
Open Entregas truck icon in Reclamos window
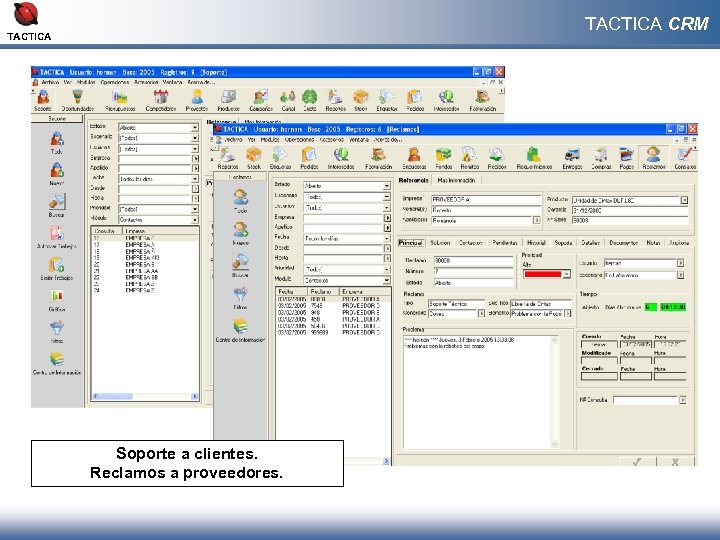[x=572, y=158]
